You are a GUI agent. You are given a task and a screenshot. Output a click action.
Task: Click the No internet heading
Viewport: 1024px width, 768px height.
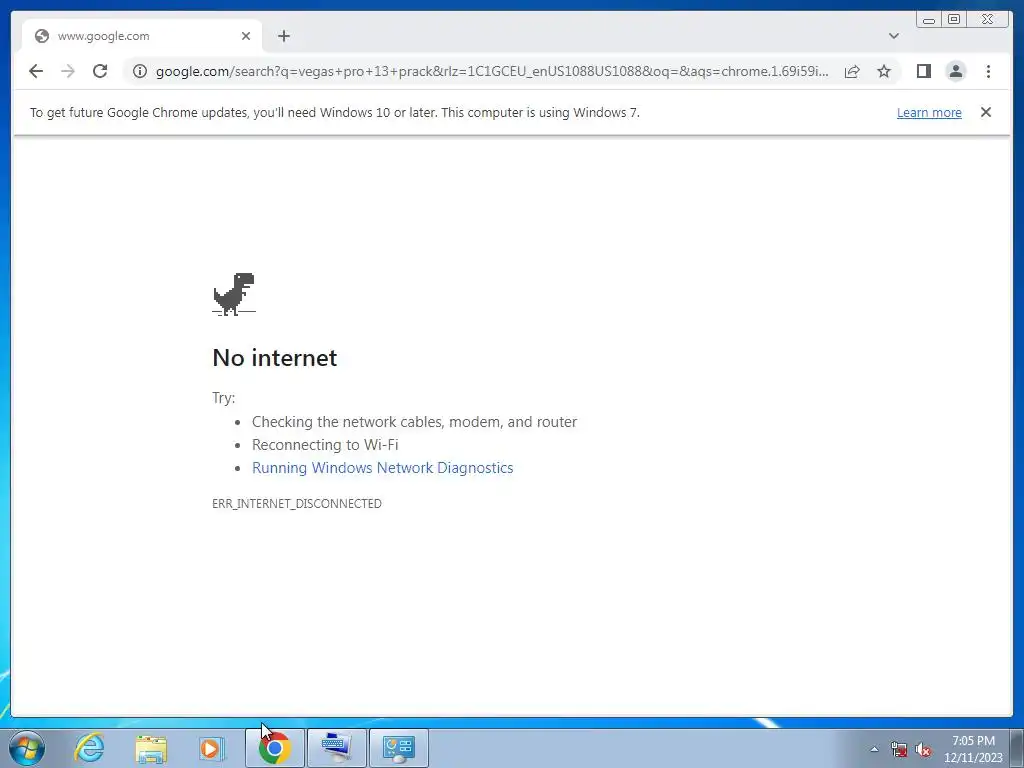275,358
